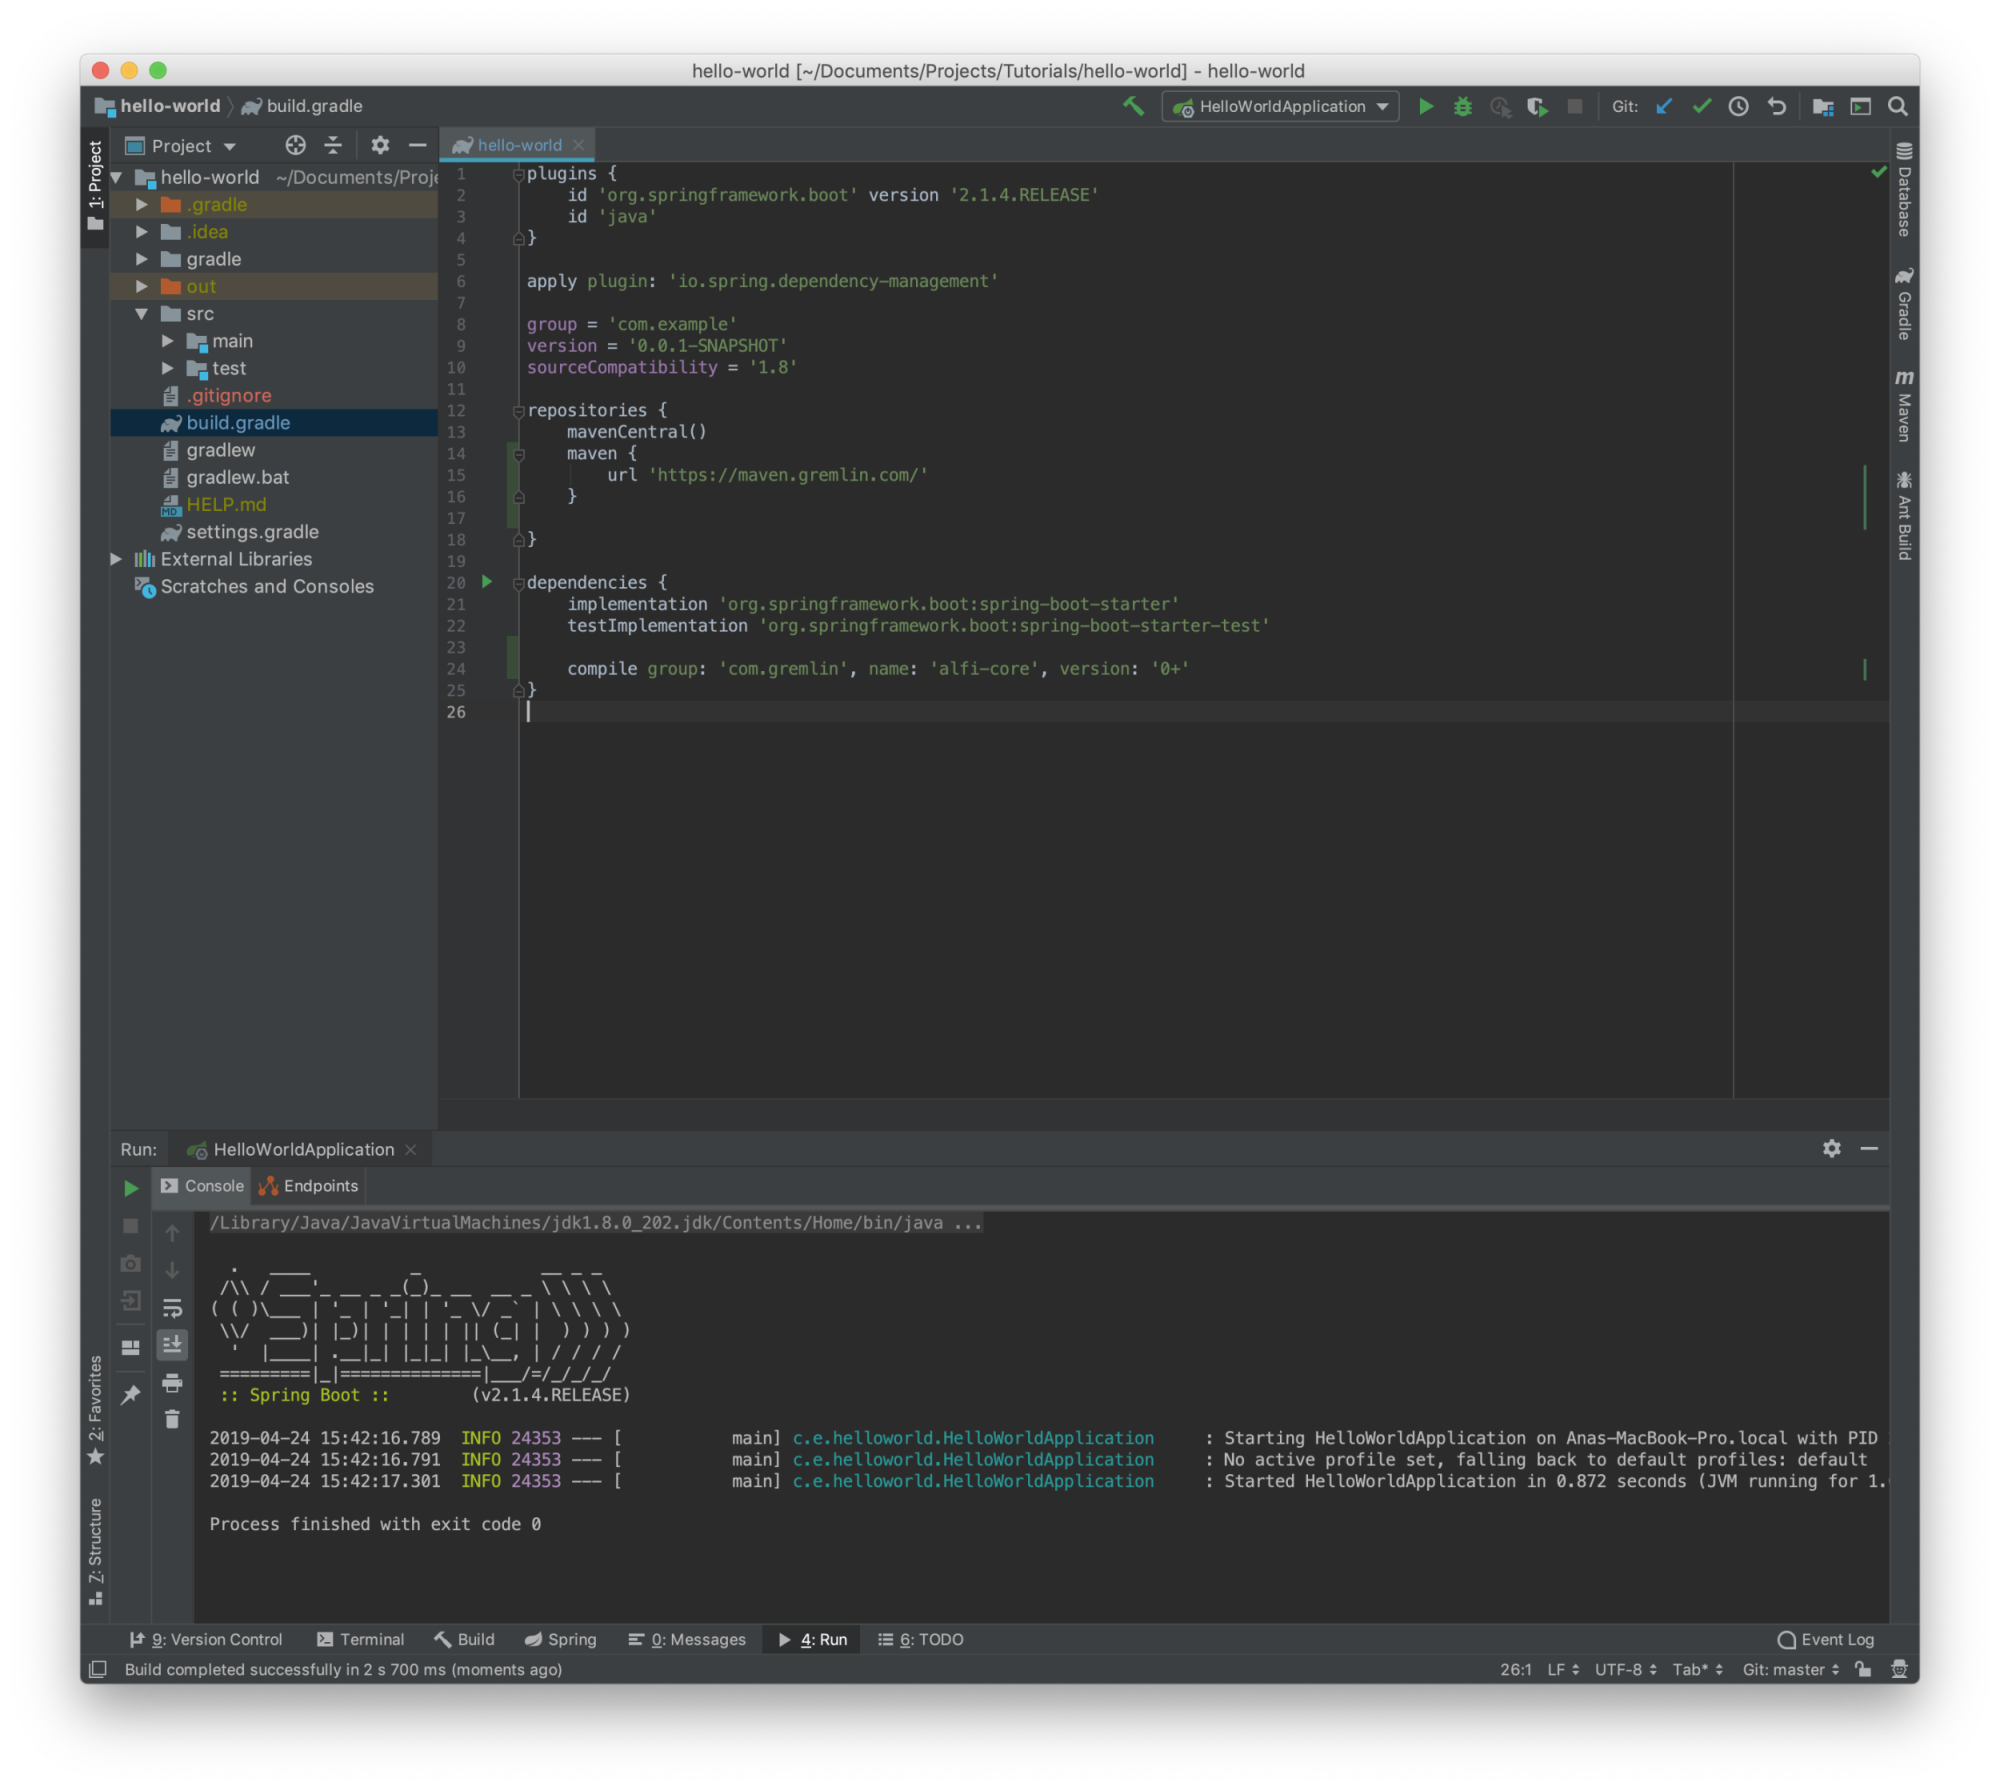
Task: Update project via Git blue arrow
Action: [1664, 106]
